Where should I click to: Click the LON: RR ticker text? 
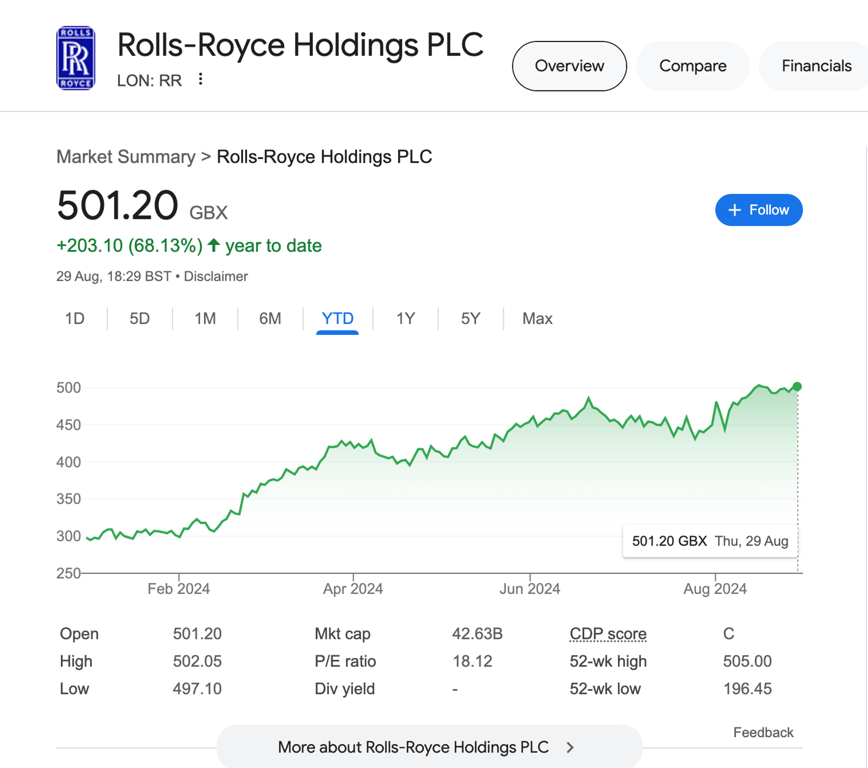(x=149, y=80)
